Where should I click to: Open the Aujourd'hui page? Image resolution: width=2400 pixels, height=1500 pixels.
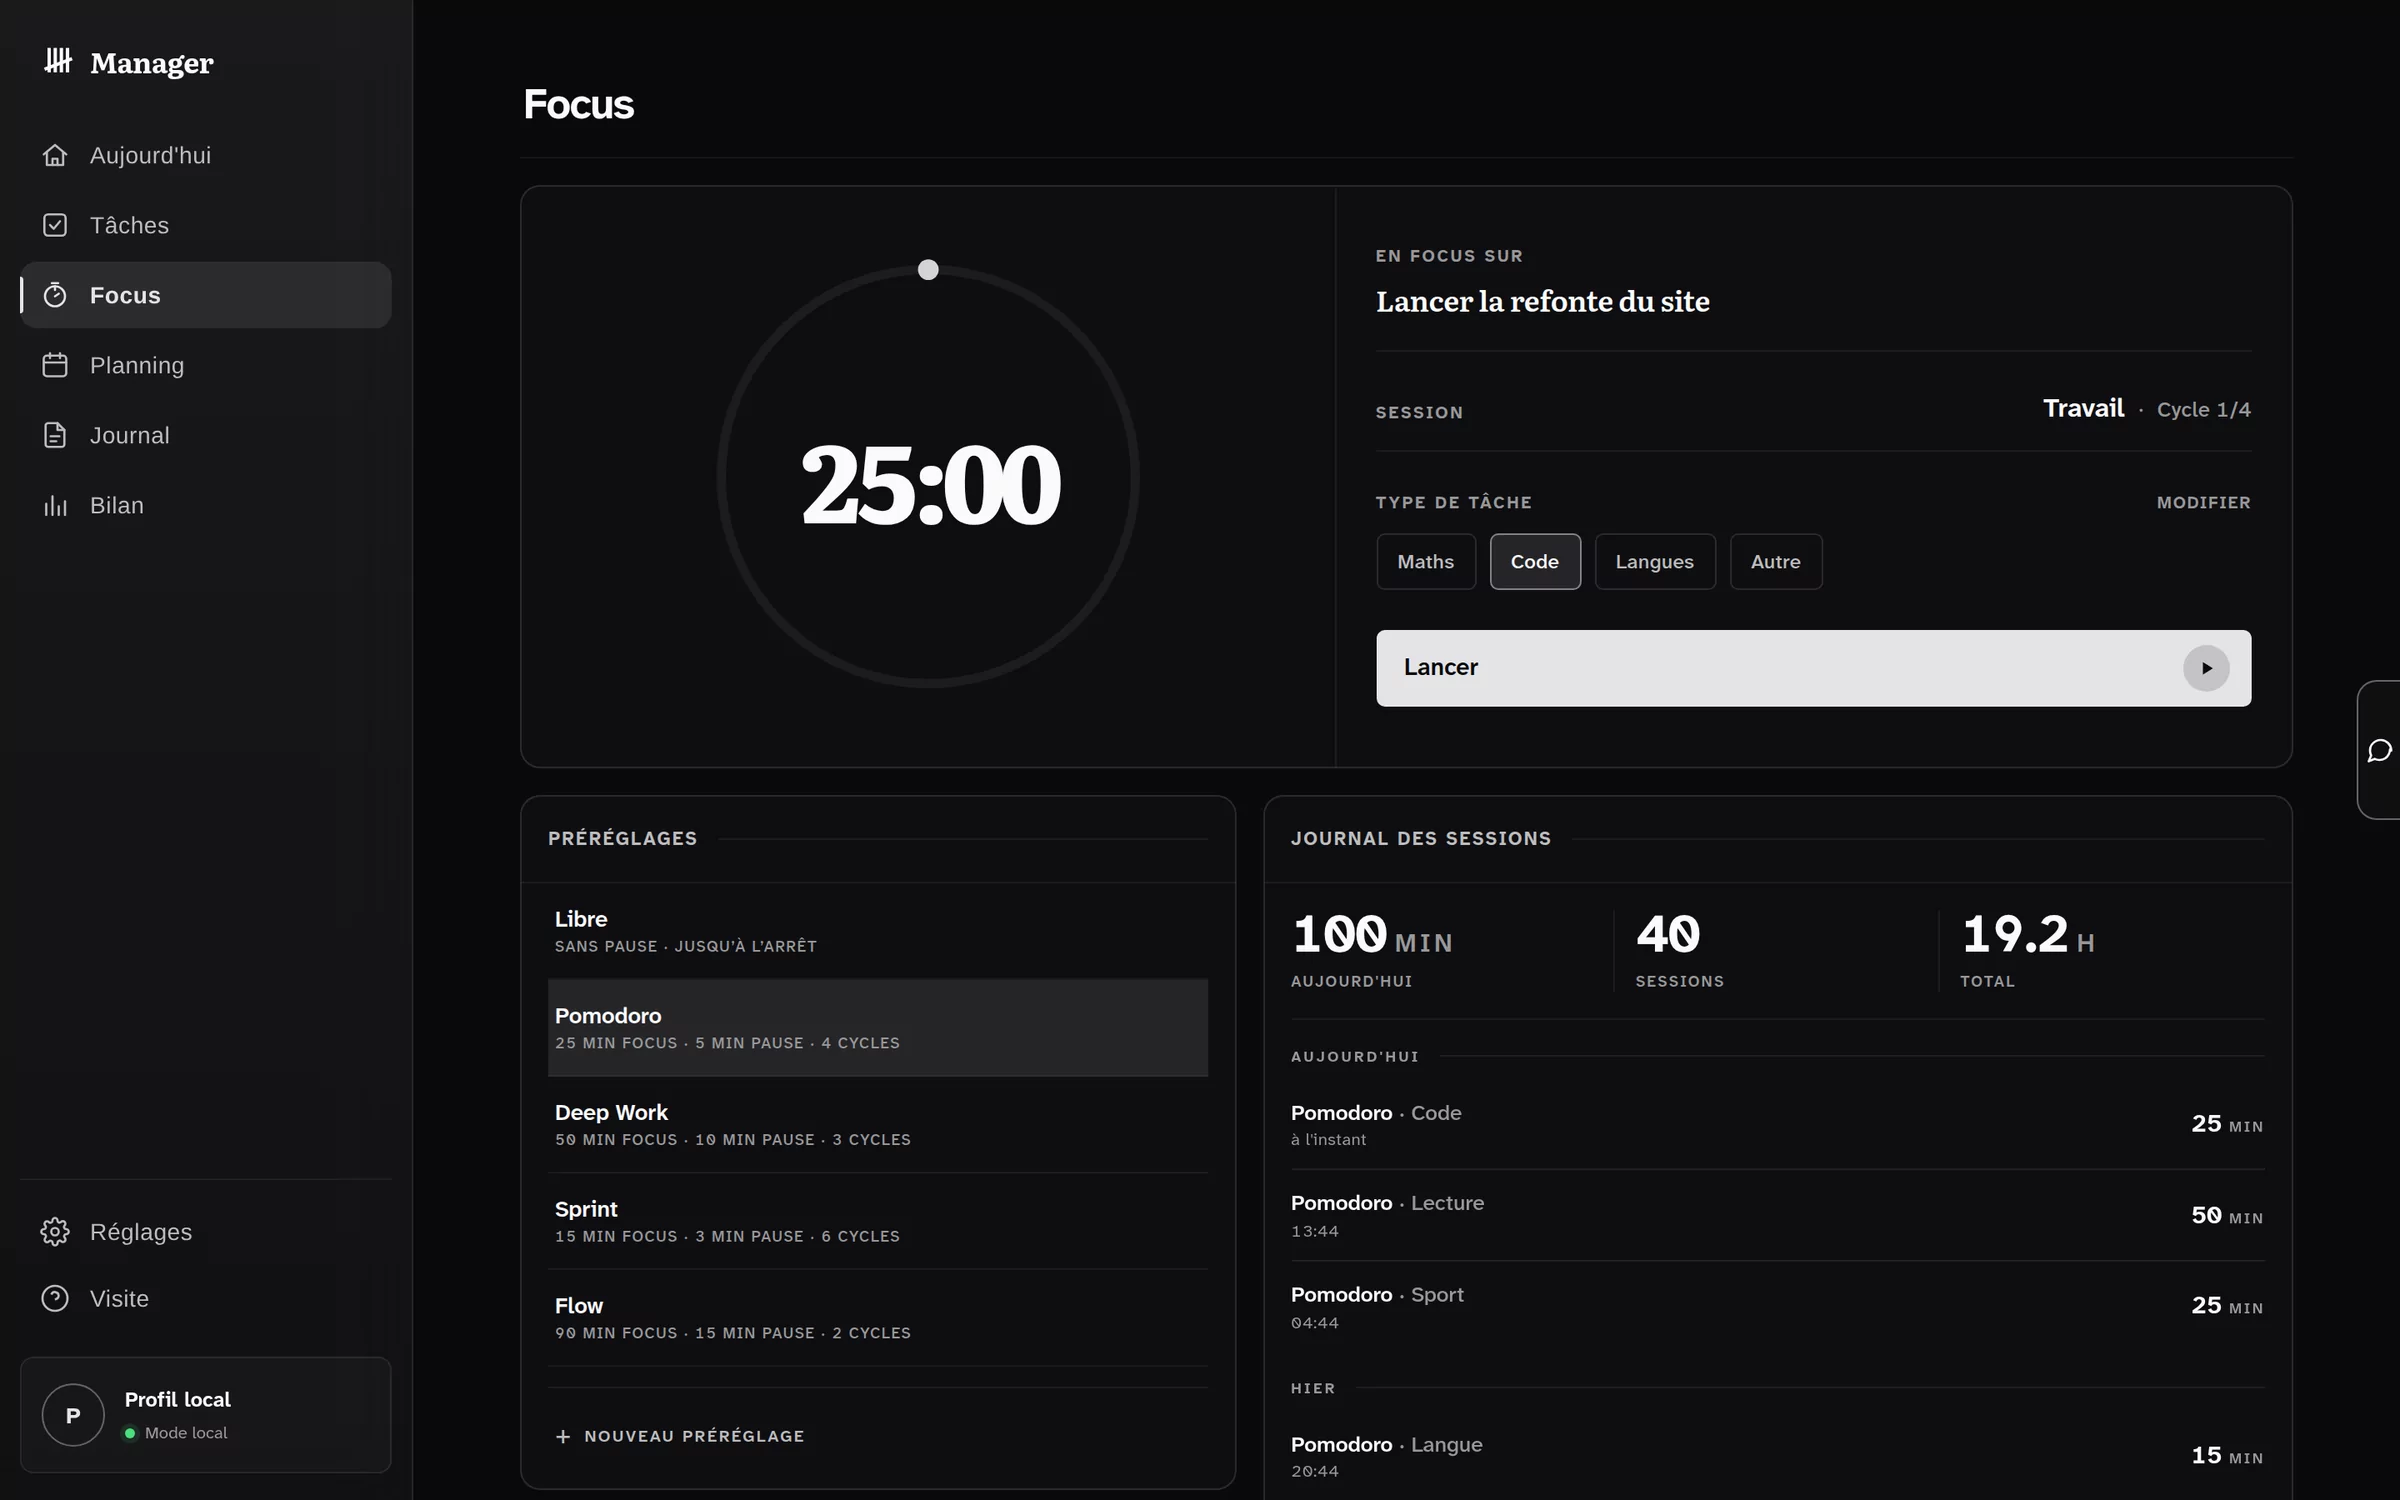206,155
